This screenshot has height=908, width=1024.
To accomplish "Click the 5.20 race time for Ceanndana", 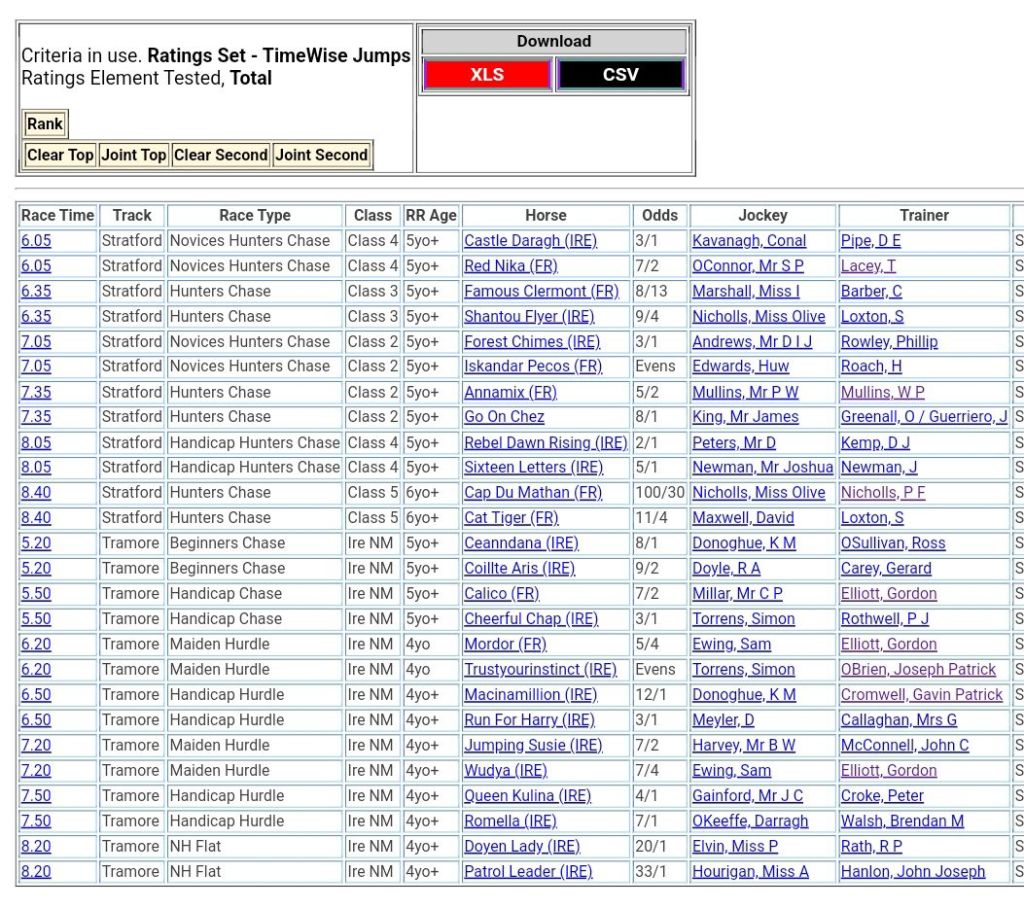I will [x=36, y=543].
